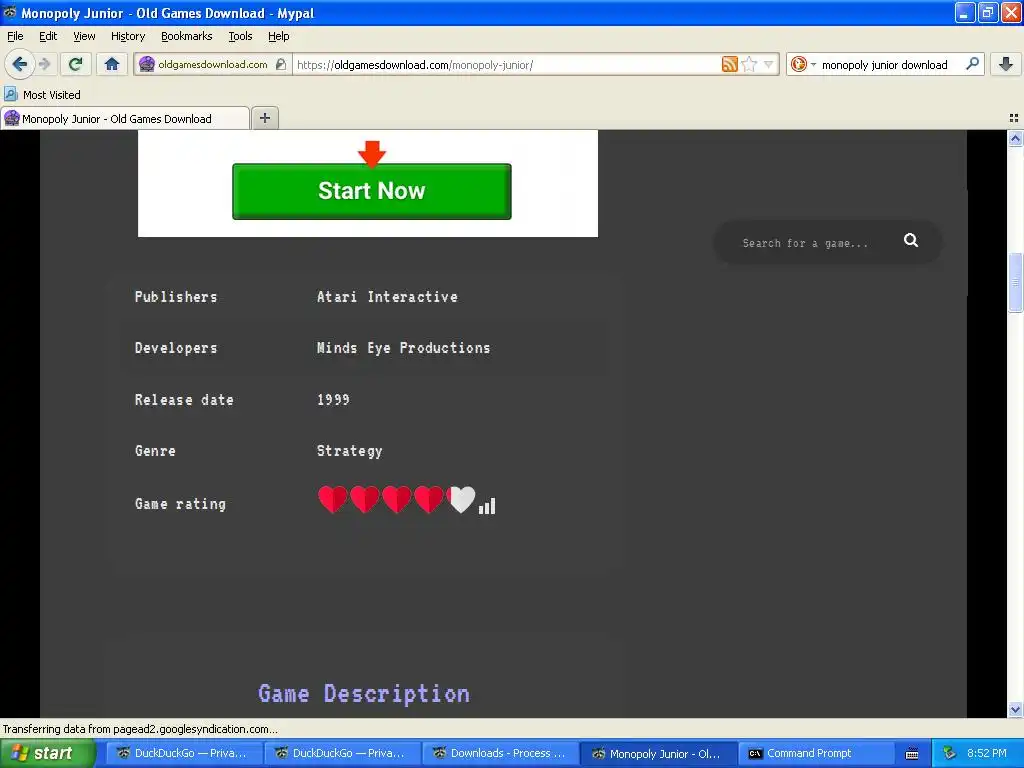Image resolution: width=1024 pixels, height=768 pixels.
Task: Click the site search magnifier icon
Action: tap(910, 241)
